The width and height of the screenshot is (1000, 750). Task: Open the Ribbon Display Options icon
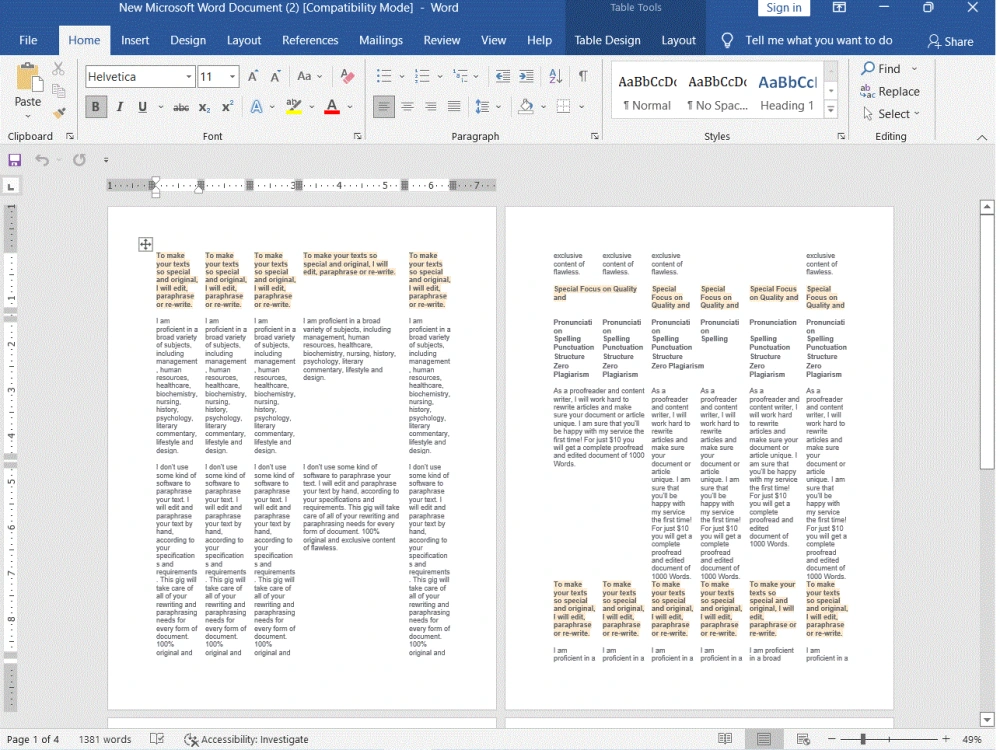point(840,8)
